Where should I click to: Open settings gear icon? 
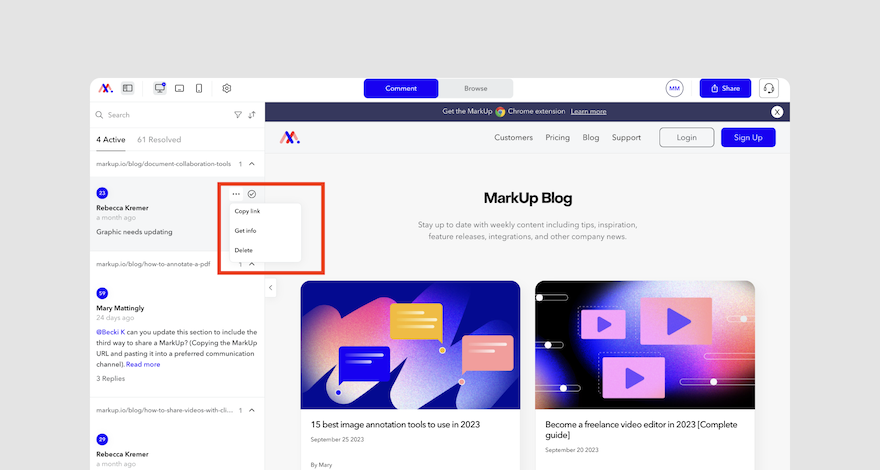(x=227, y=88)
